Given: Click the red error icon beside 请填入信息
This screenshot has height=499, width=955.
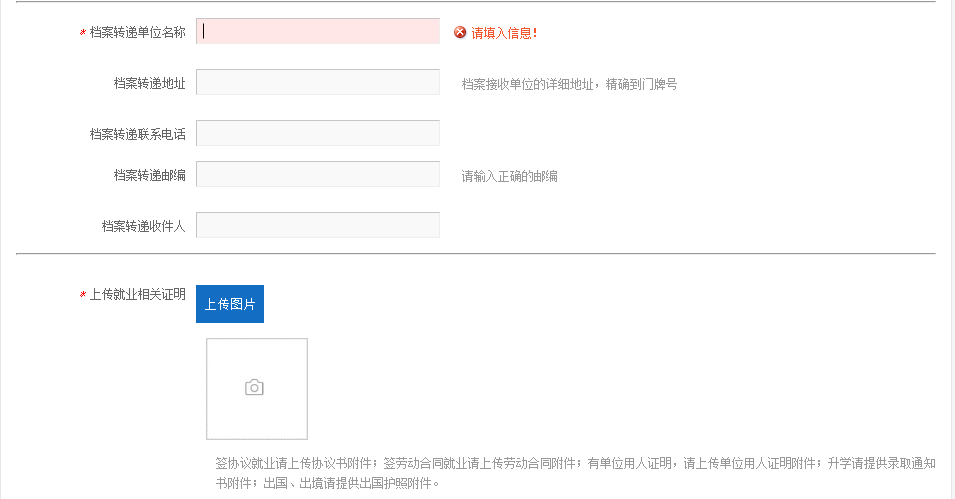Looking at the screenshot, I should click(x=460, y=33).
